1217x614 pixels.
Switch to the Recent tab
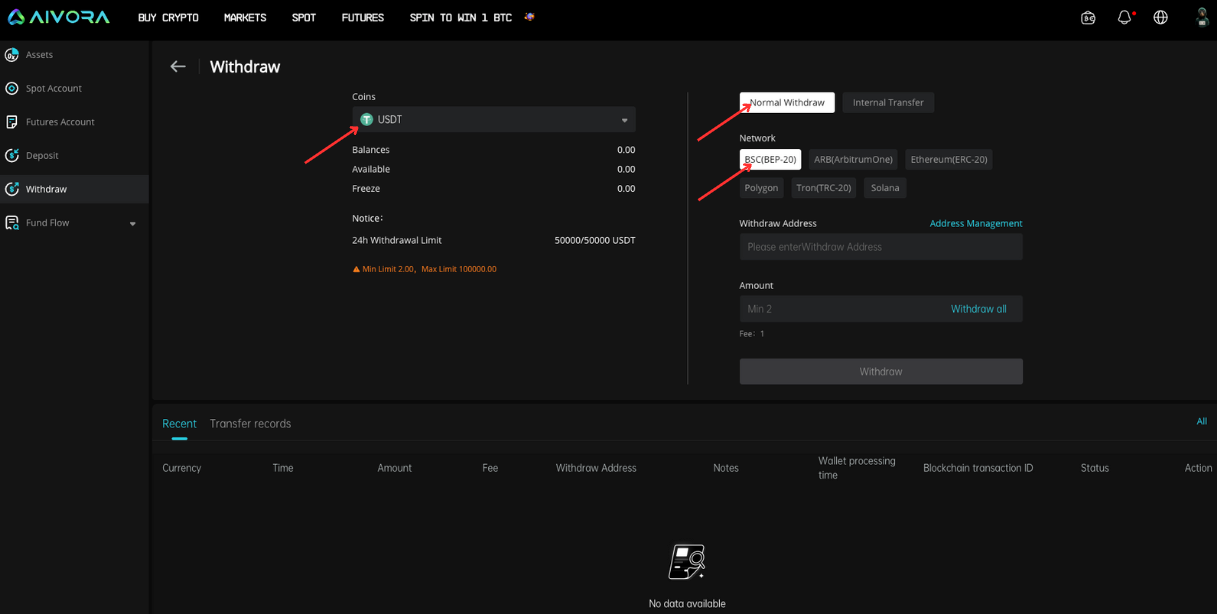pos(179,424)
